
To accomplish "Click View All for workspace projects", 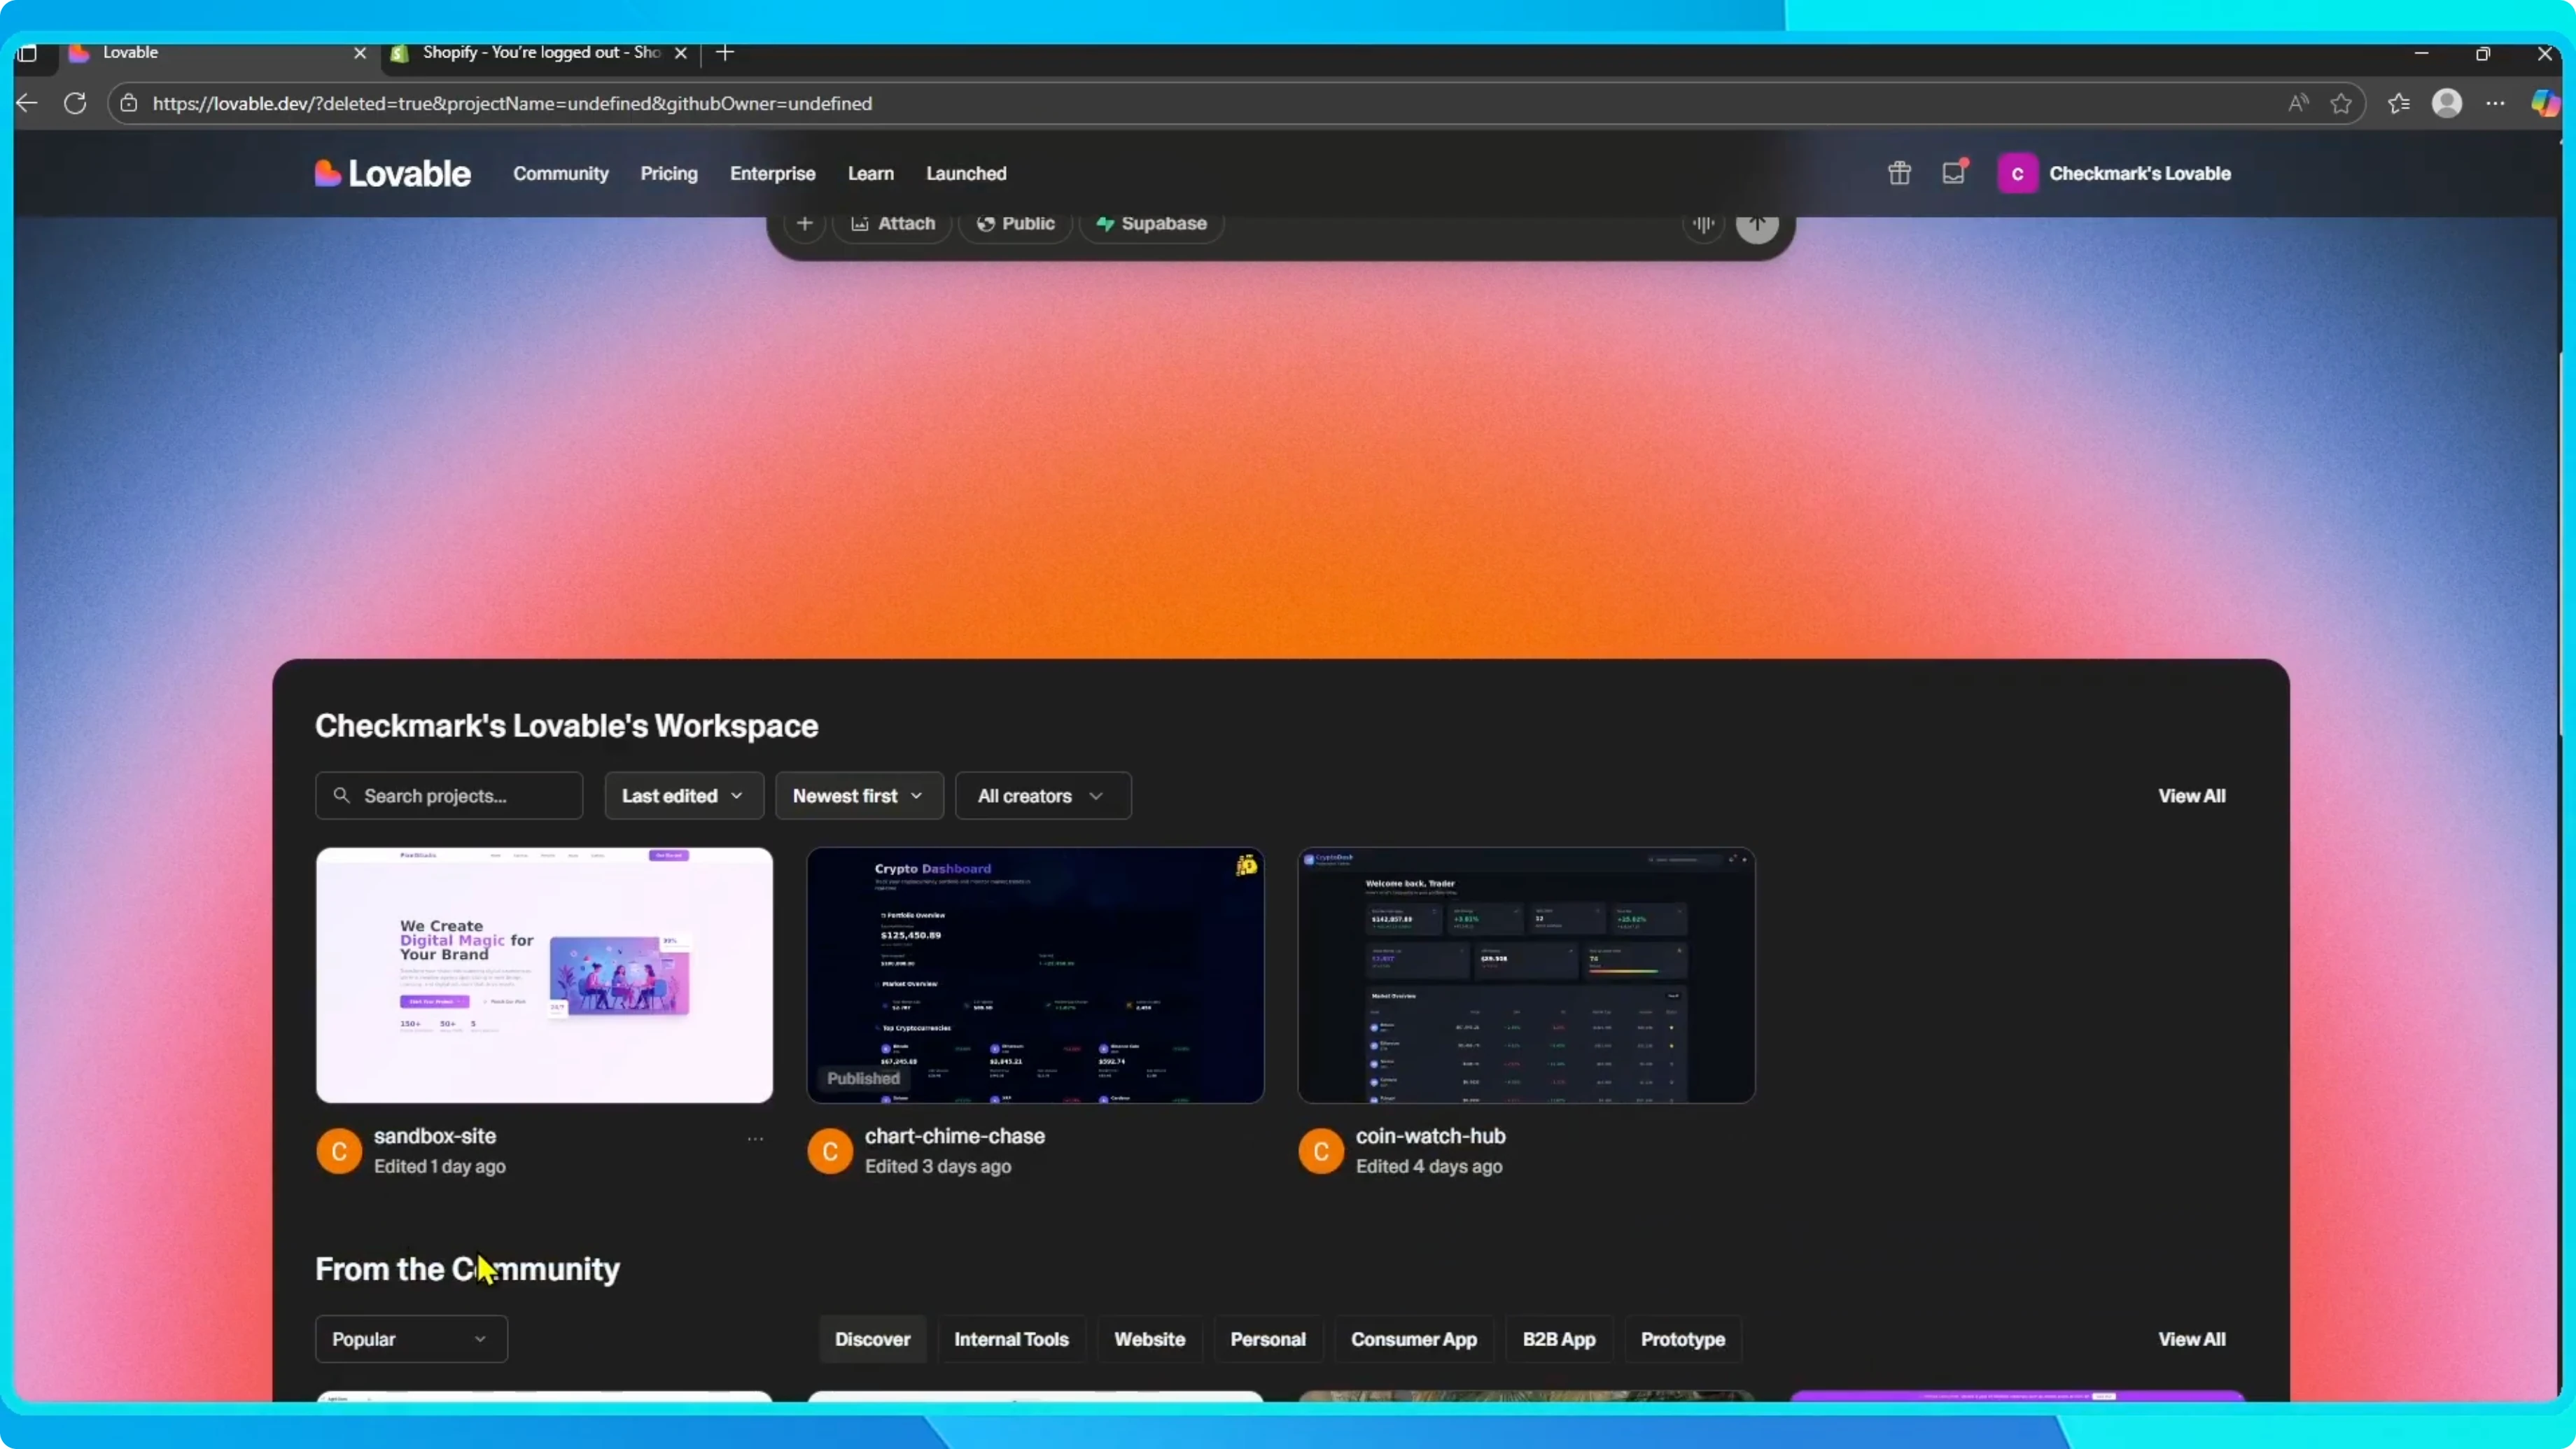I will pyautogui.click(x=2192, y=796).
